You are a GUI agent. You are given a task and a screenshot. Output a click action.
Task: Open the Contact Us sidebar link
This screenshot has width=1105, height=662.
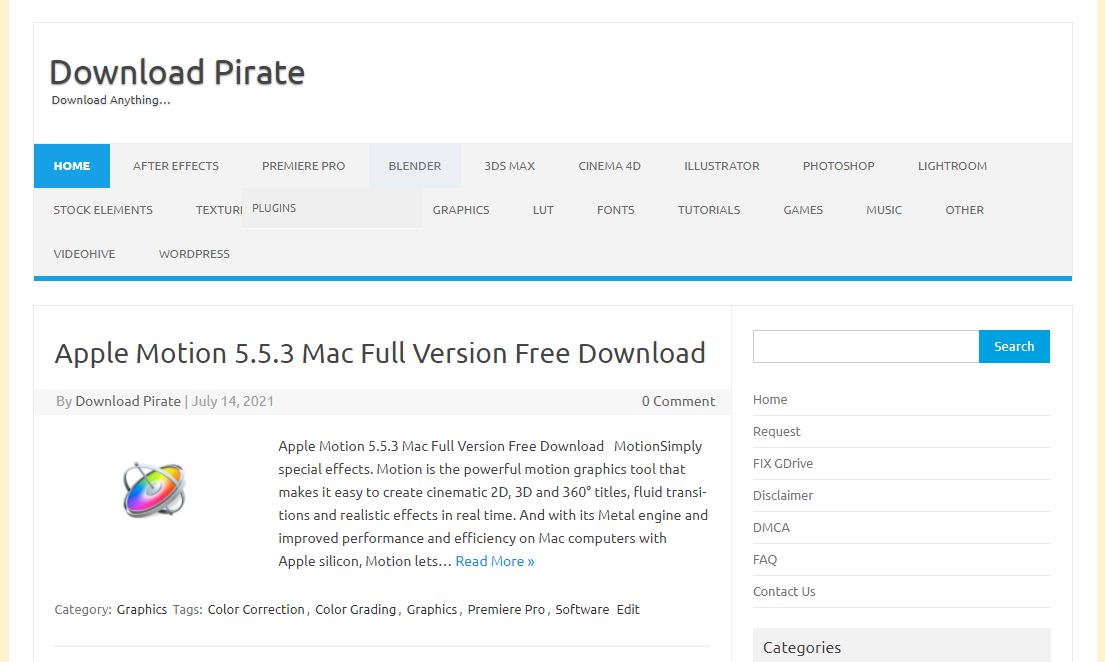(x=784, y=592)
